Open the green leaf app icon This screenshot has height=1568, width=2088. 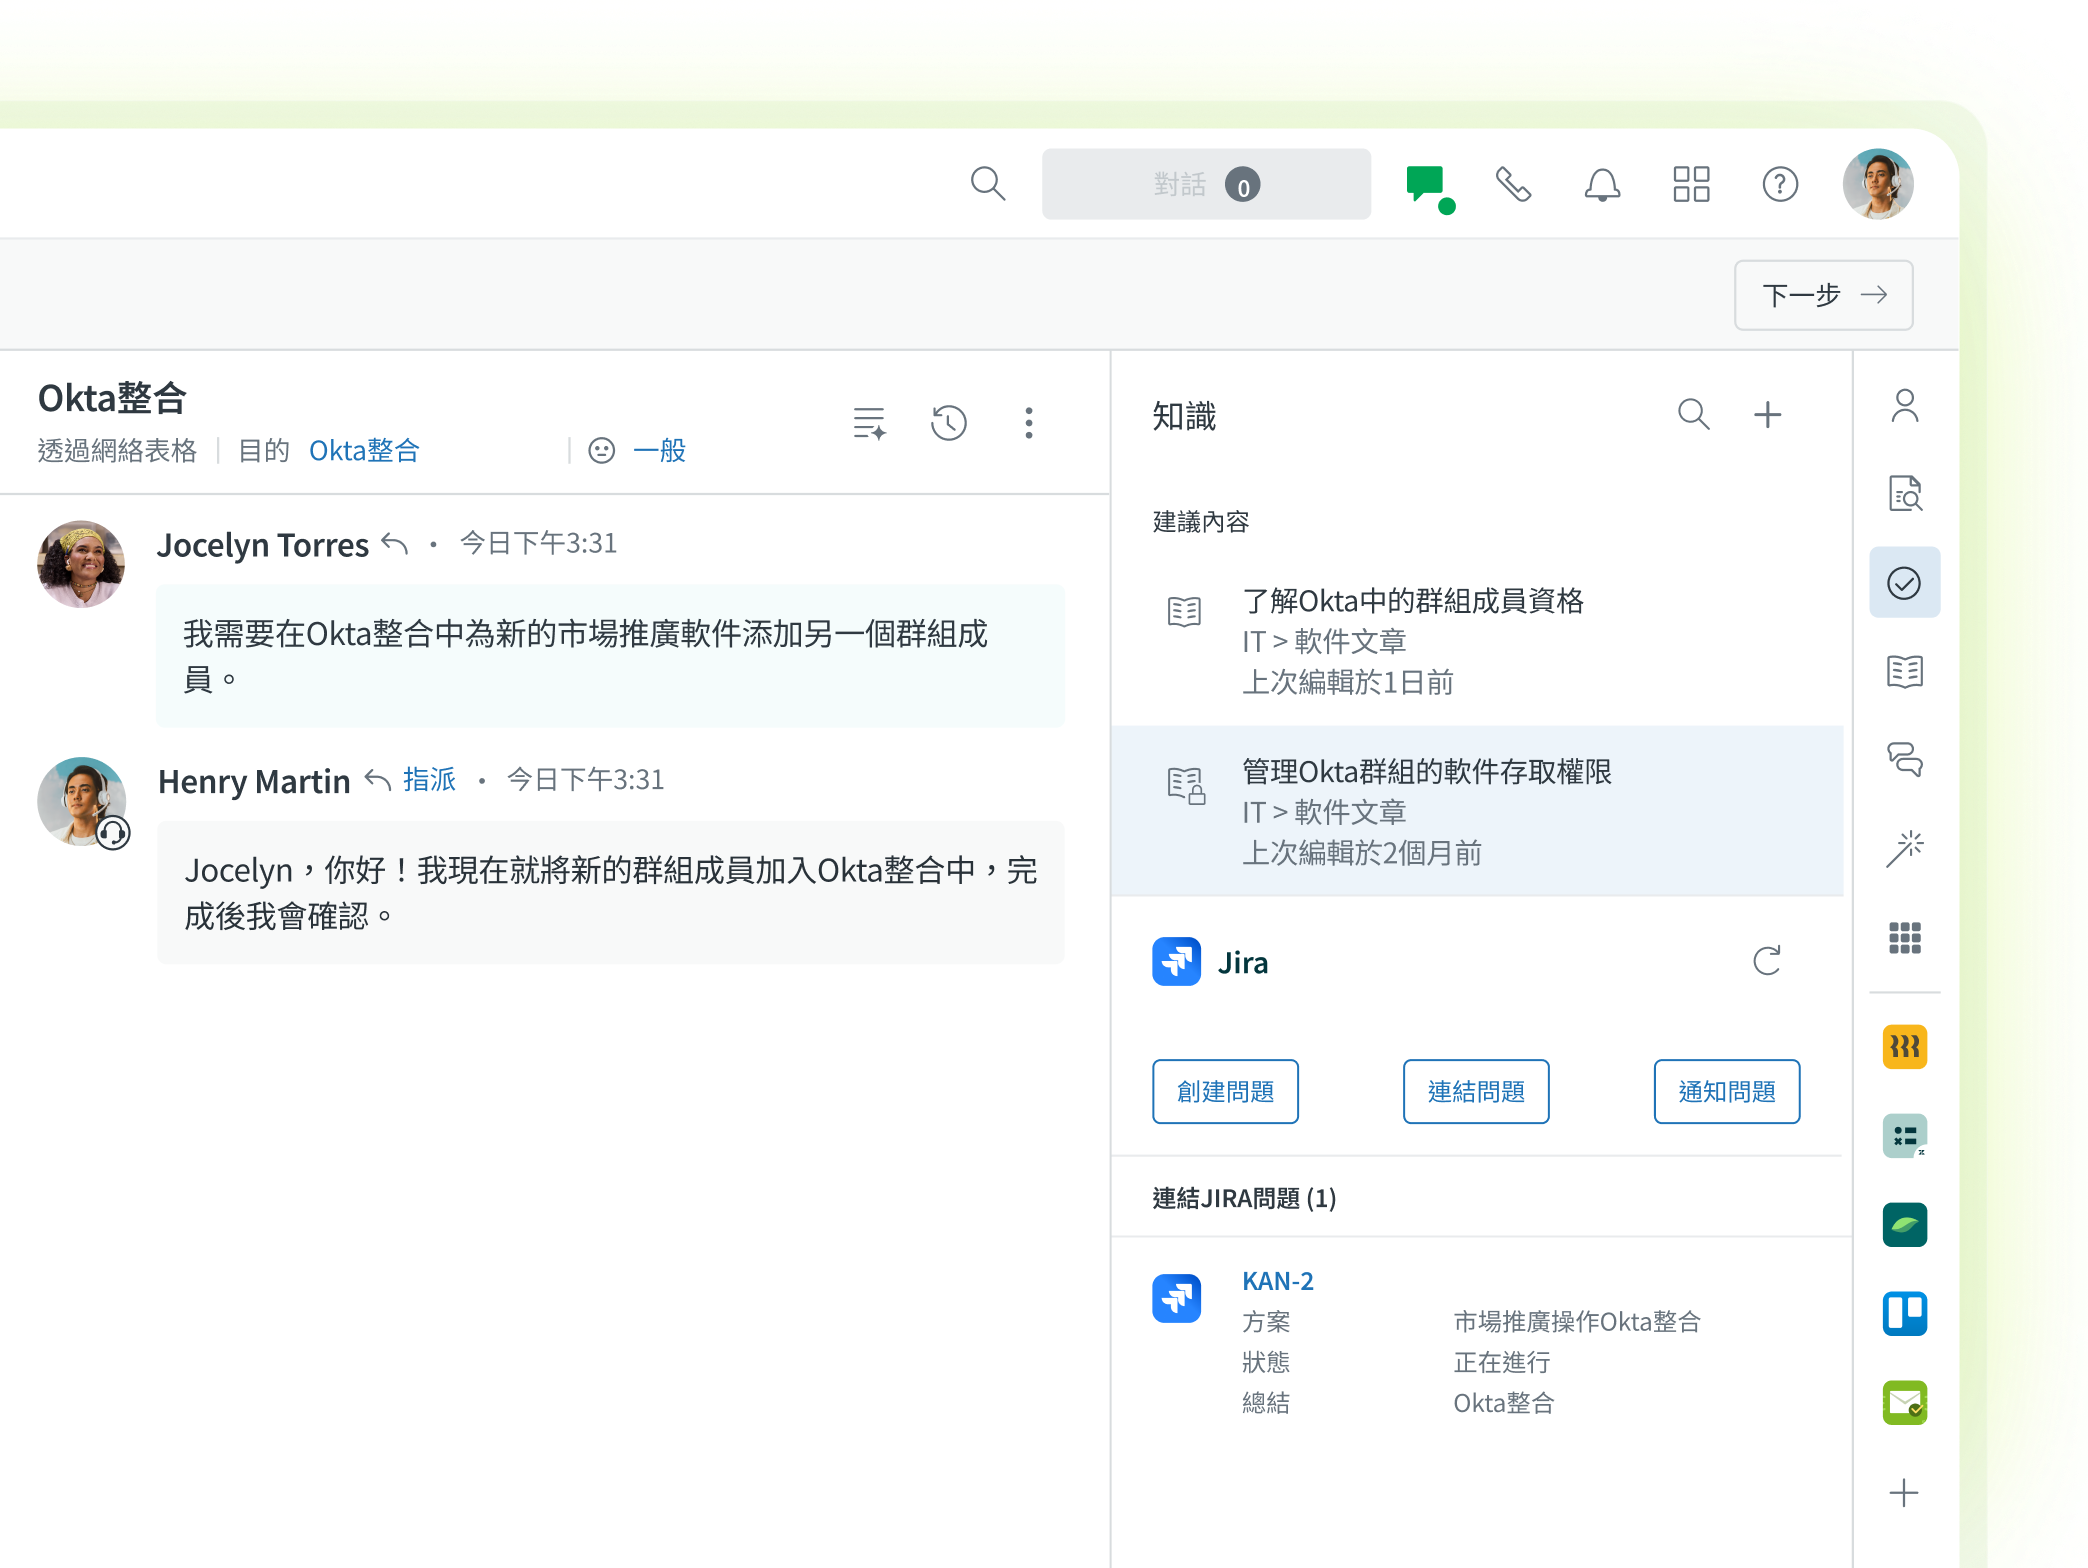coord(1905,1225)
